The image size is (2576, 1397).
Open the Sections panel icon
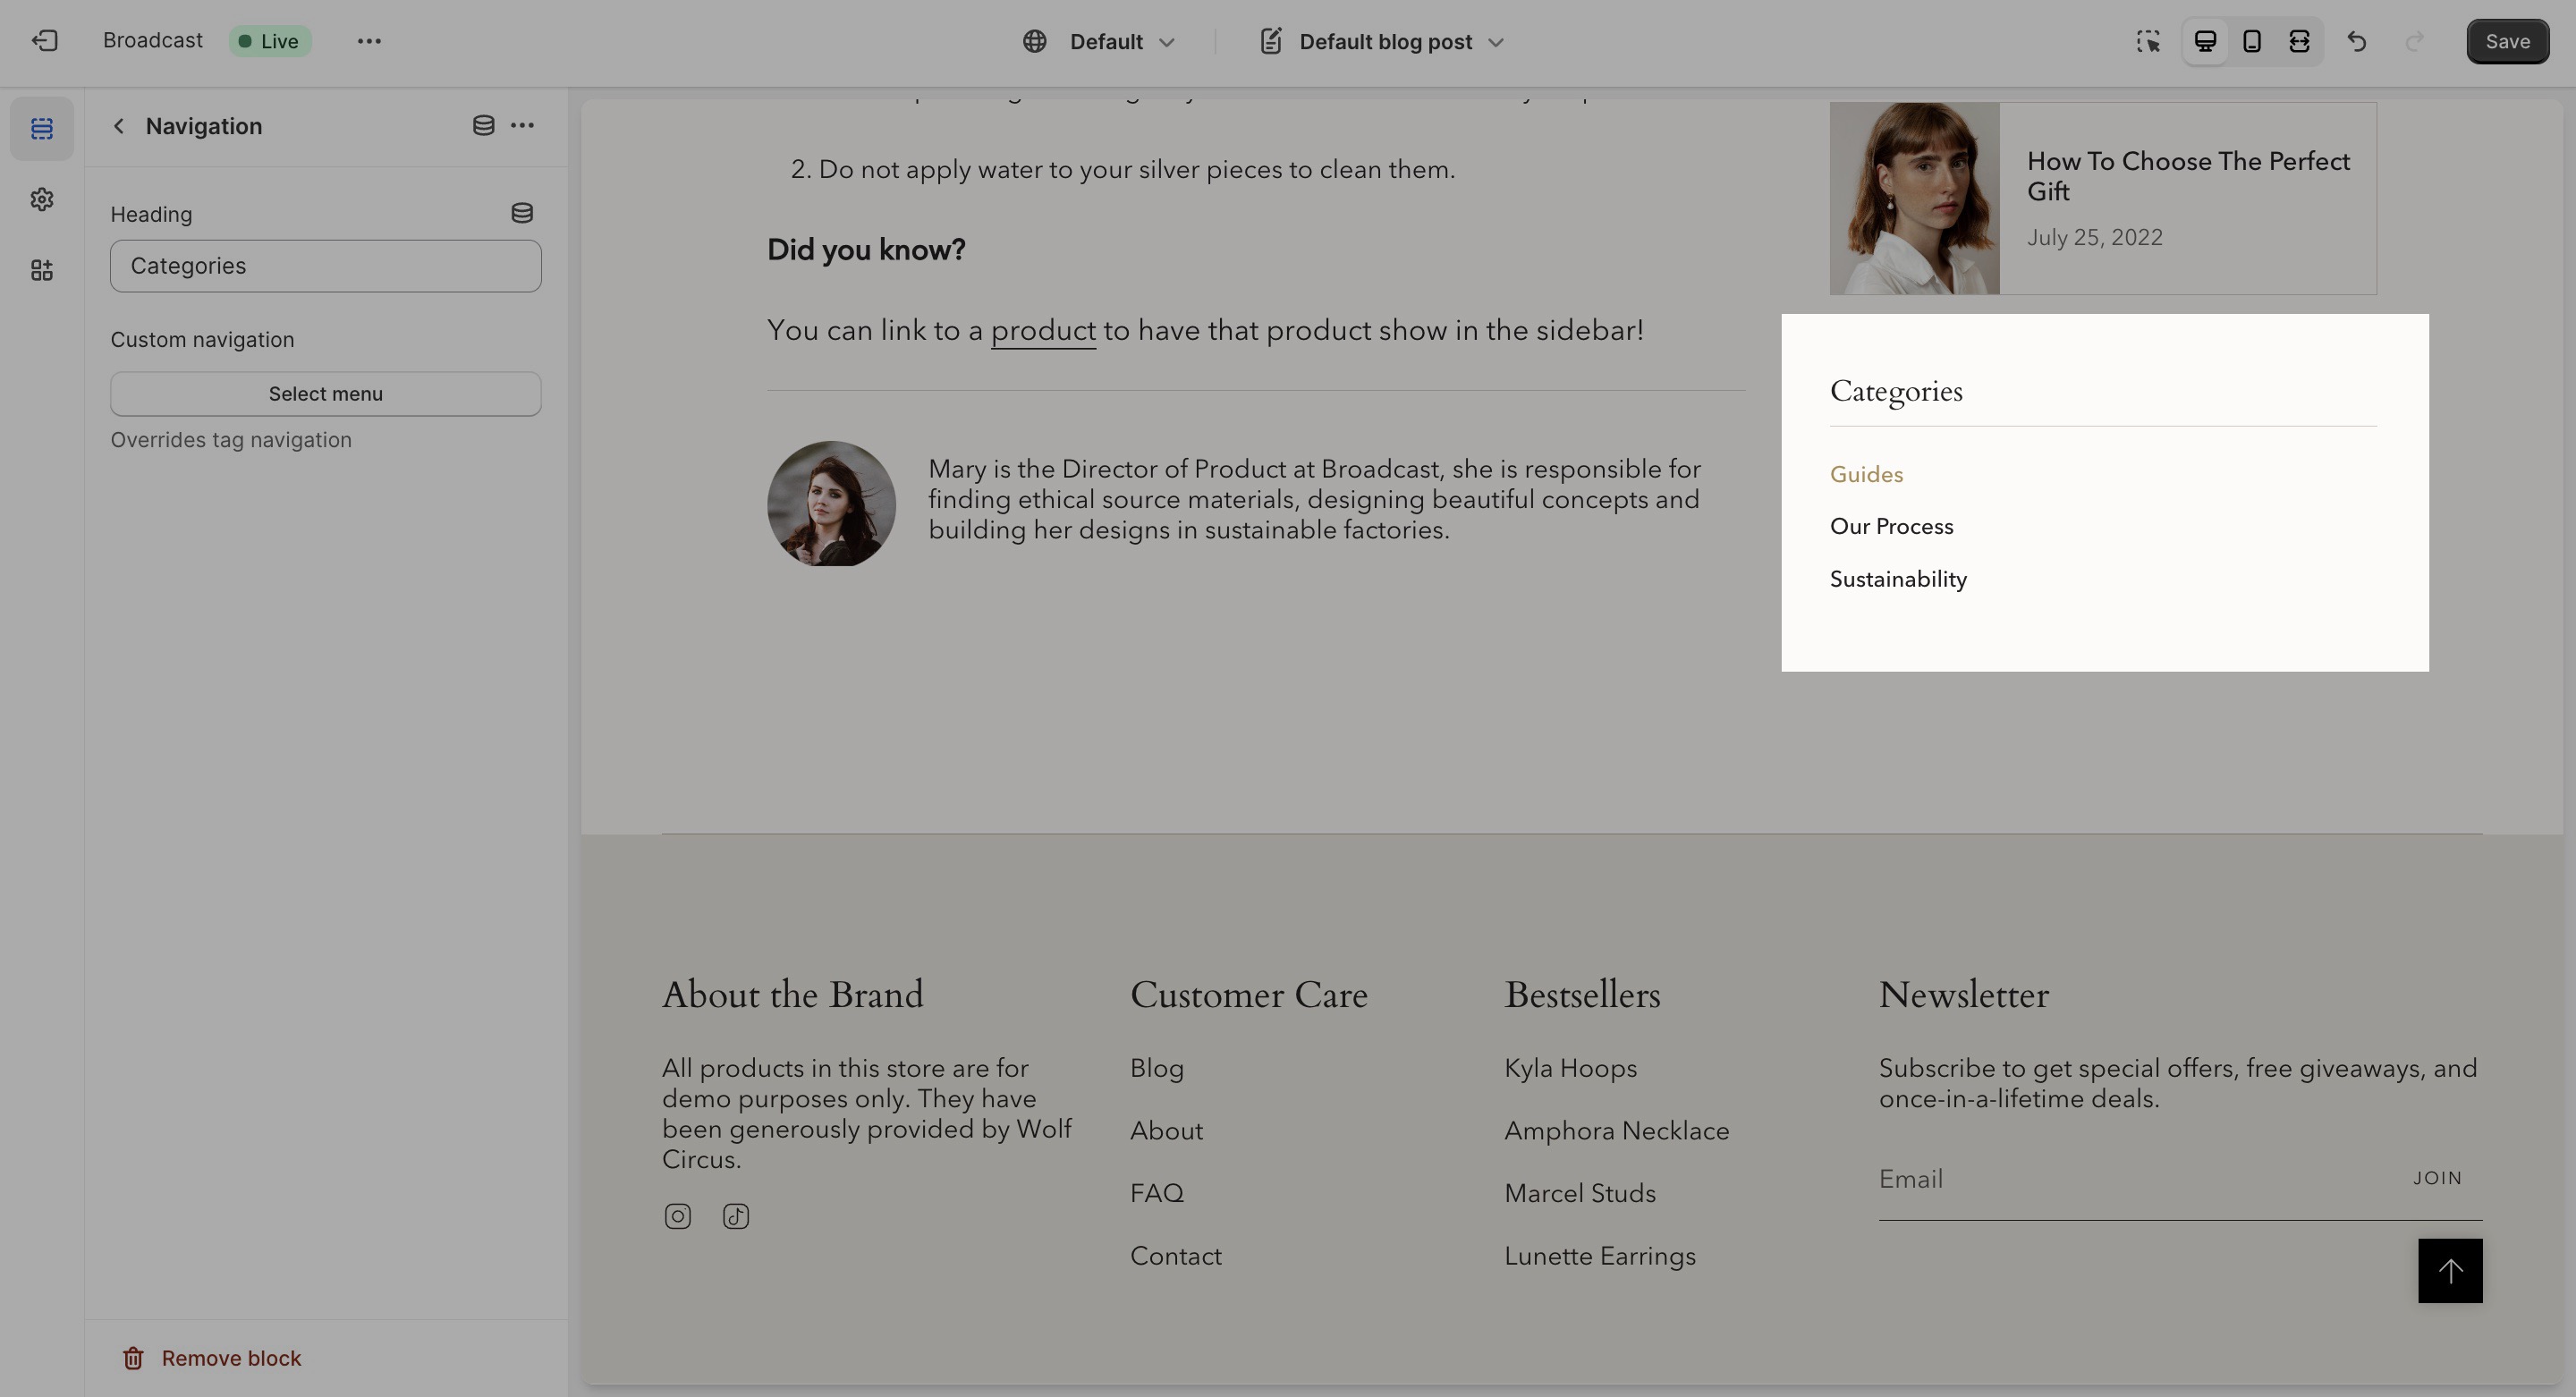pyautogui.click(x=42, y=129)
